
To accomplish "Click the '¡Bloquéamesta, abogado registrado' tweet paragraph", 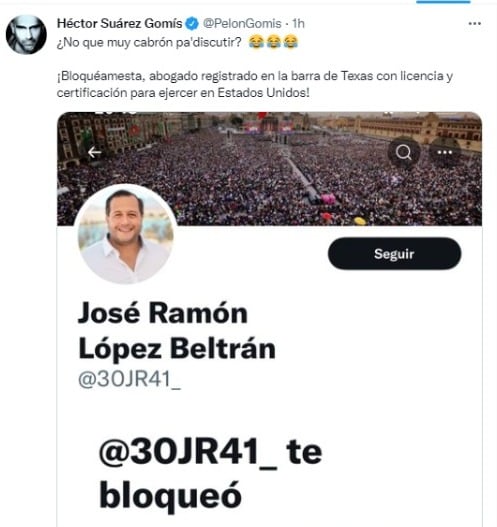I will tap(255, 84).
